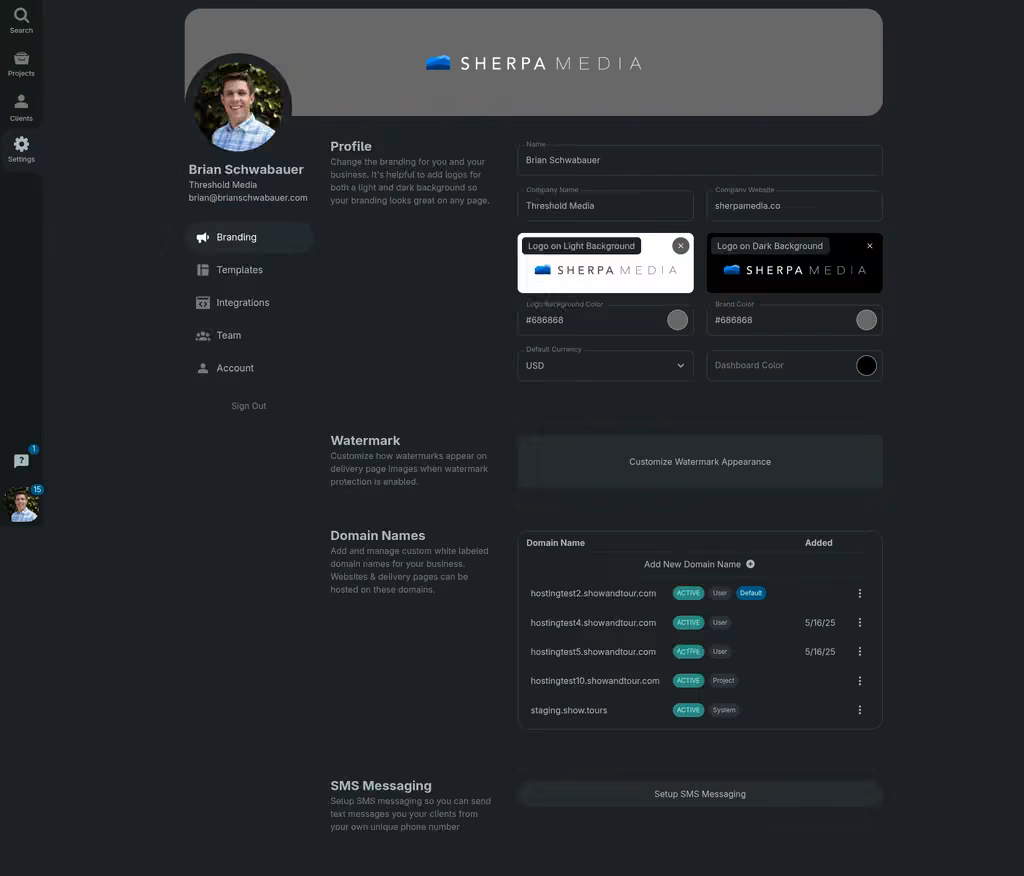Image resolution: width=1024 pixels, height=876 pixels.
Task: Click staging.show.tours domain name
Action: pos(569,710)
